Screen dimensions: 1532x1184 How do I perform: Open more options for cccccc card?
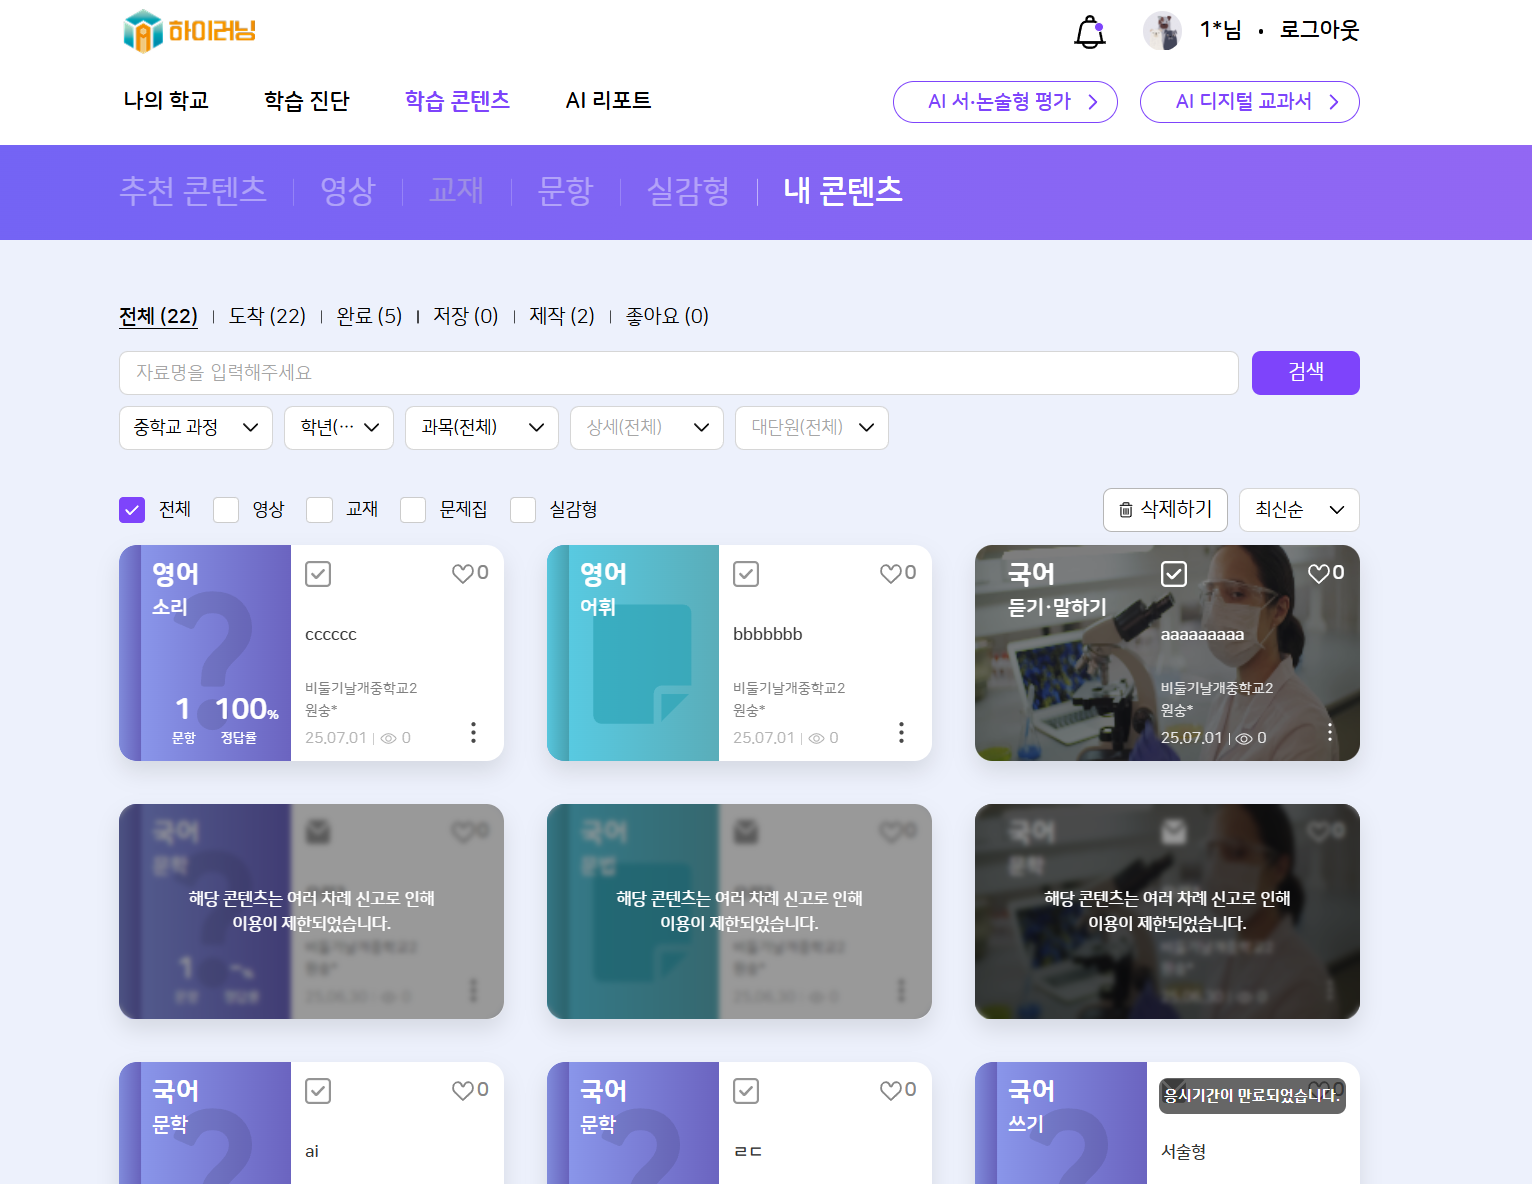pos(473,732)
